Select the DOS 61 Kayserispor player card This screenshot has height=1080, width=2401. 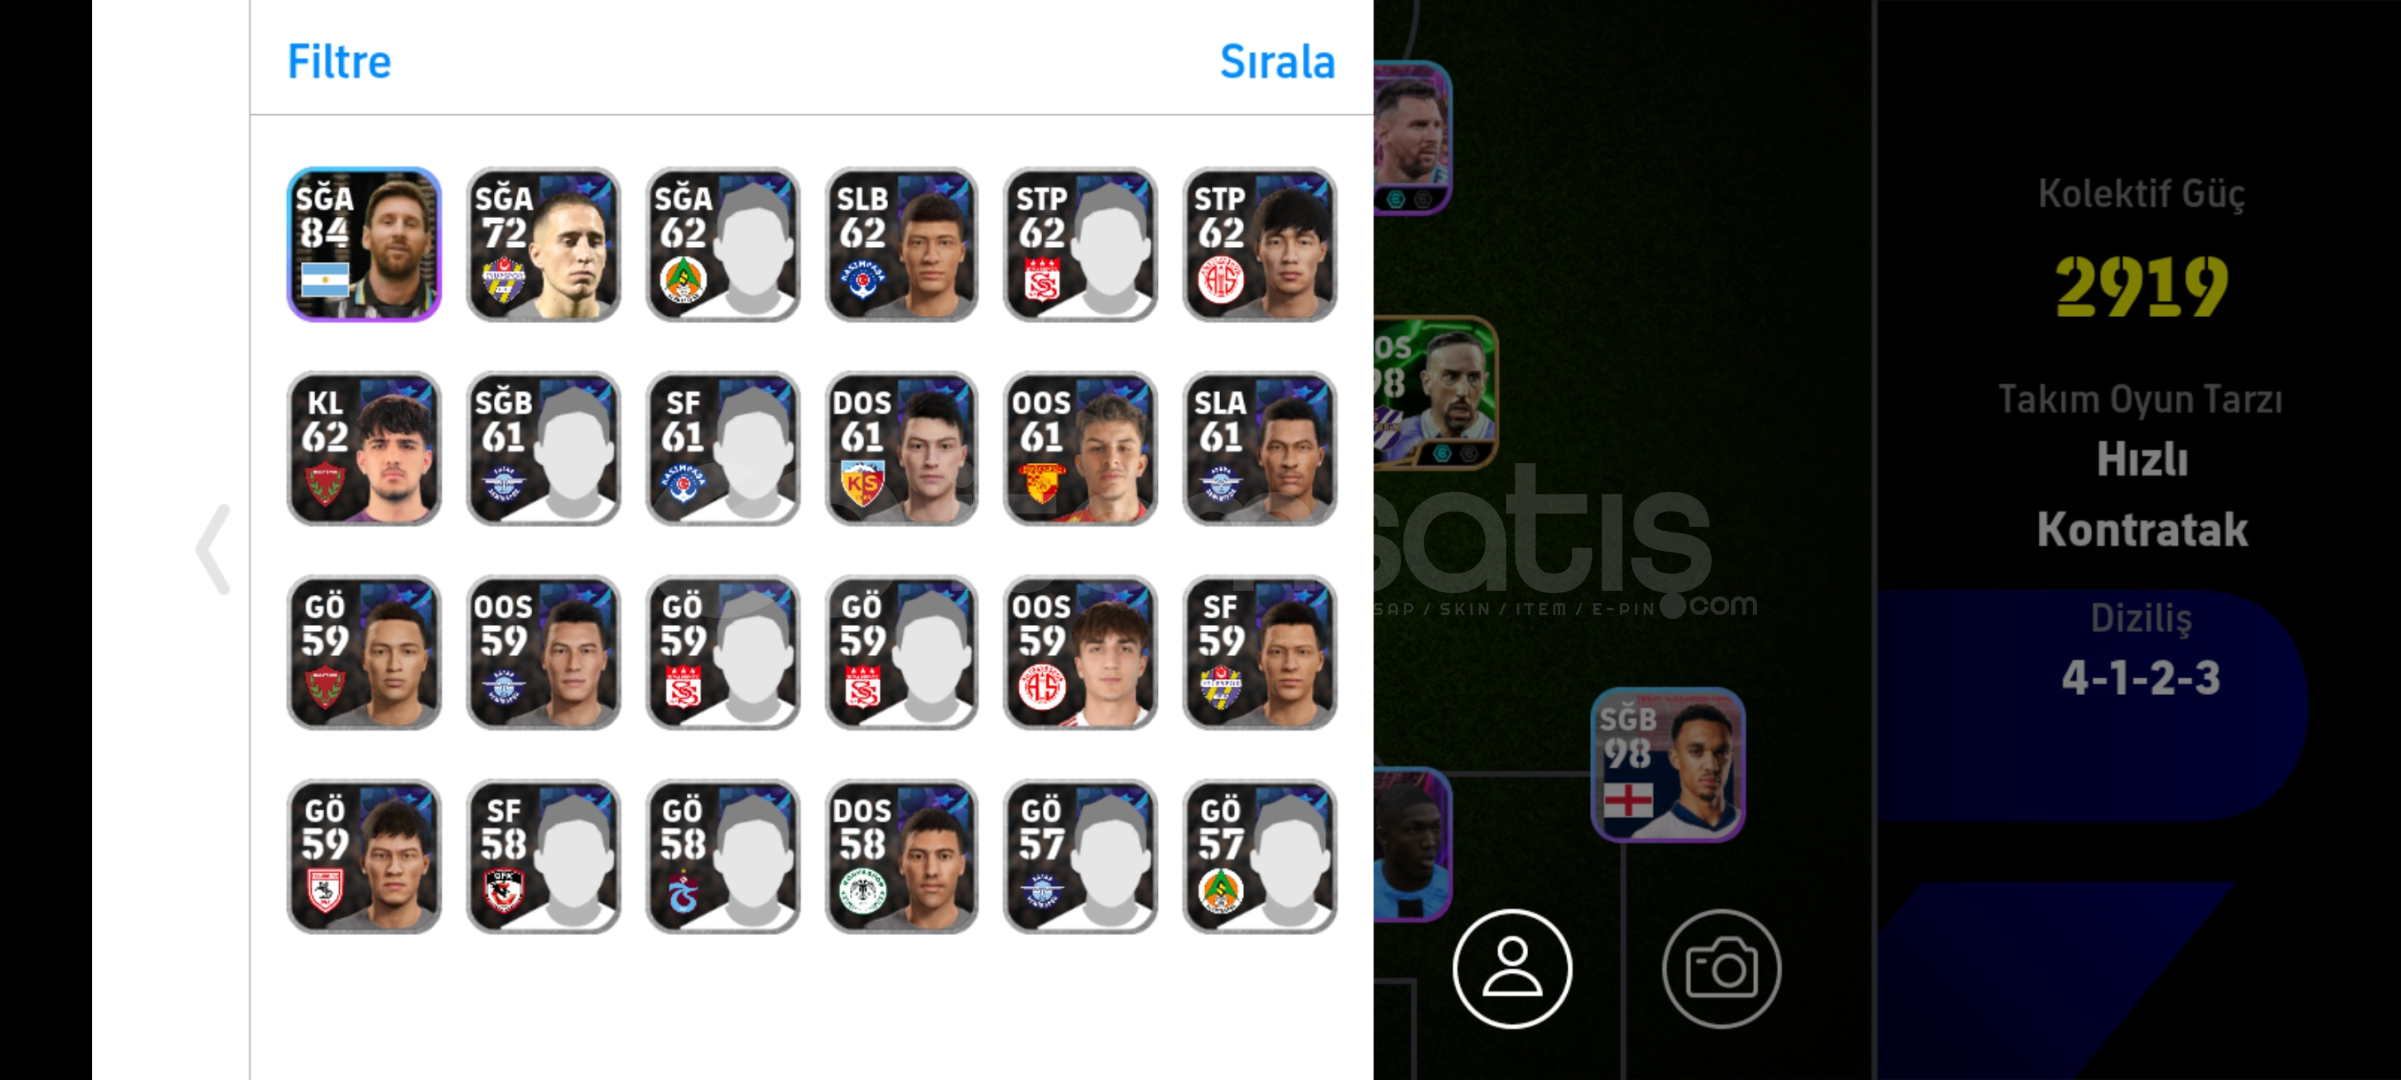click(901, 448)
